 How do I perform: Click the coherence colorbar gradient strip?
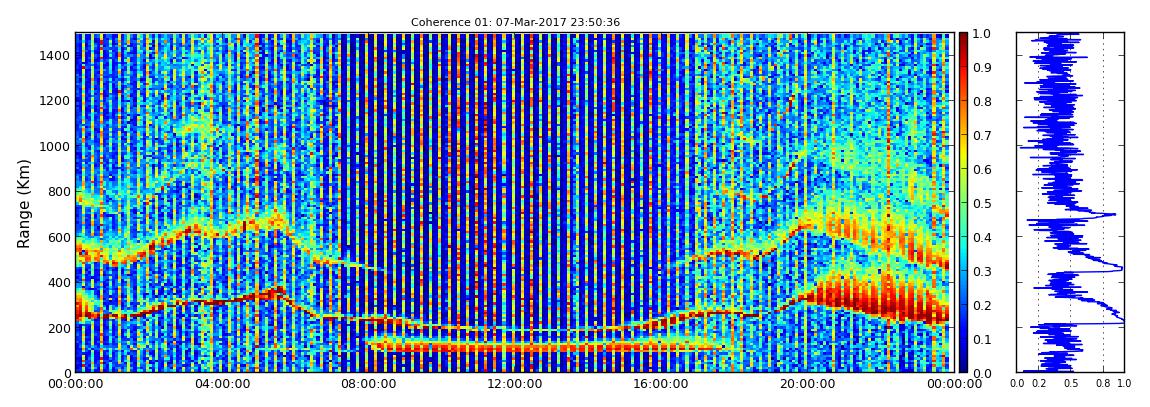(964, 203)
